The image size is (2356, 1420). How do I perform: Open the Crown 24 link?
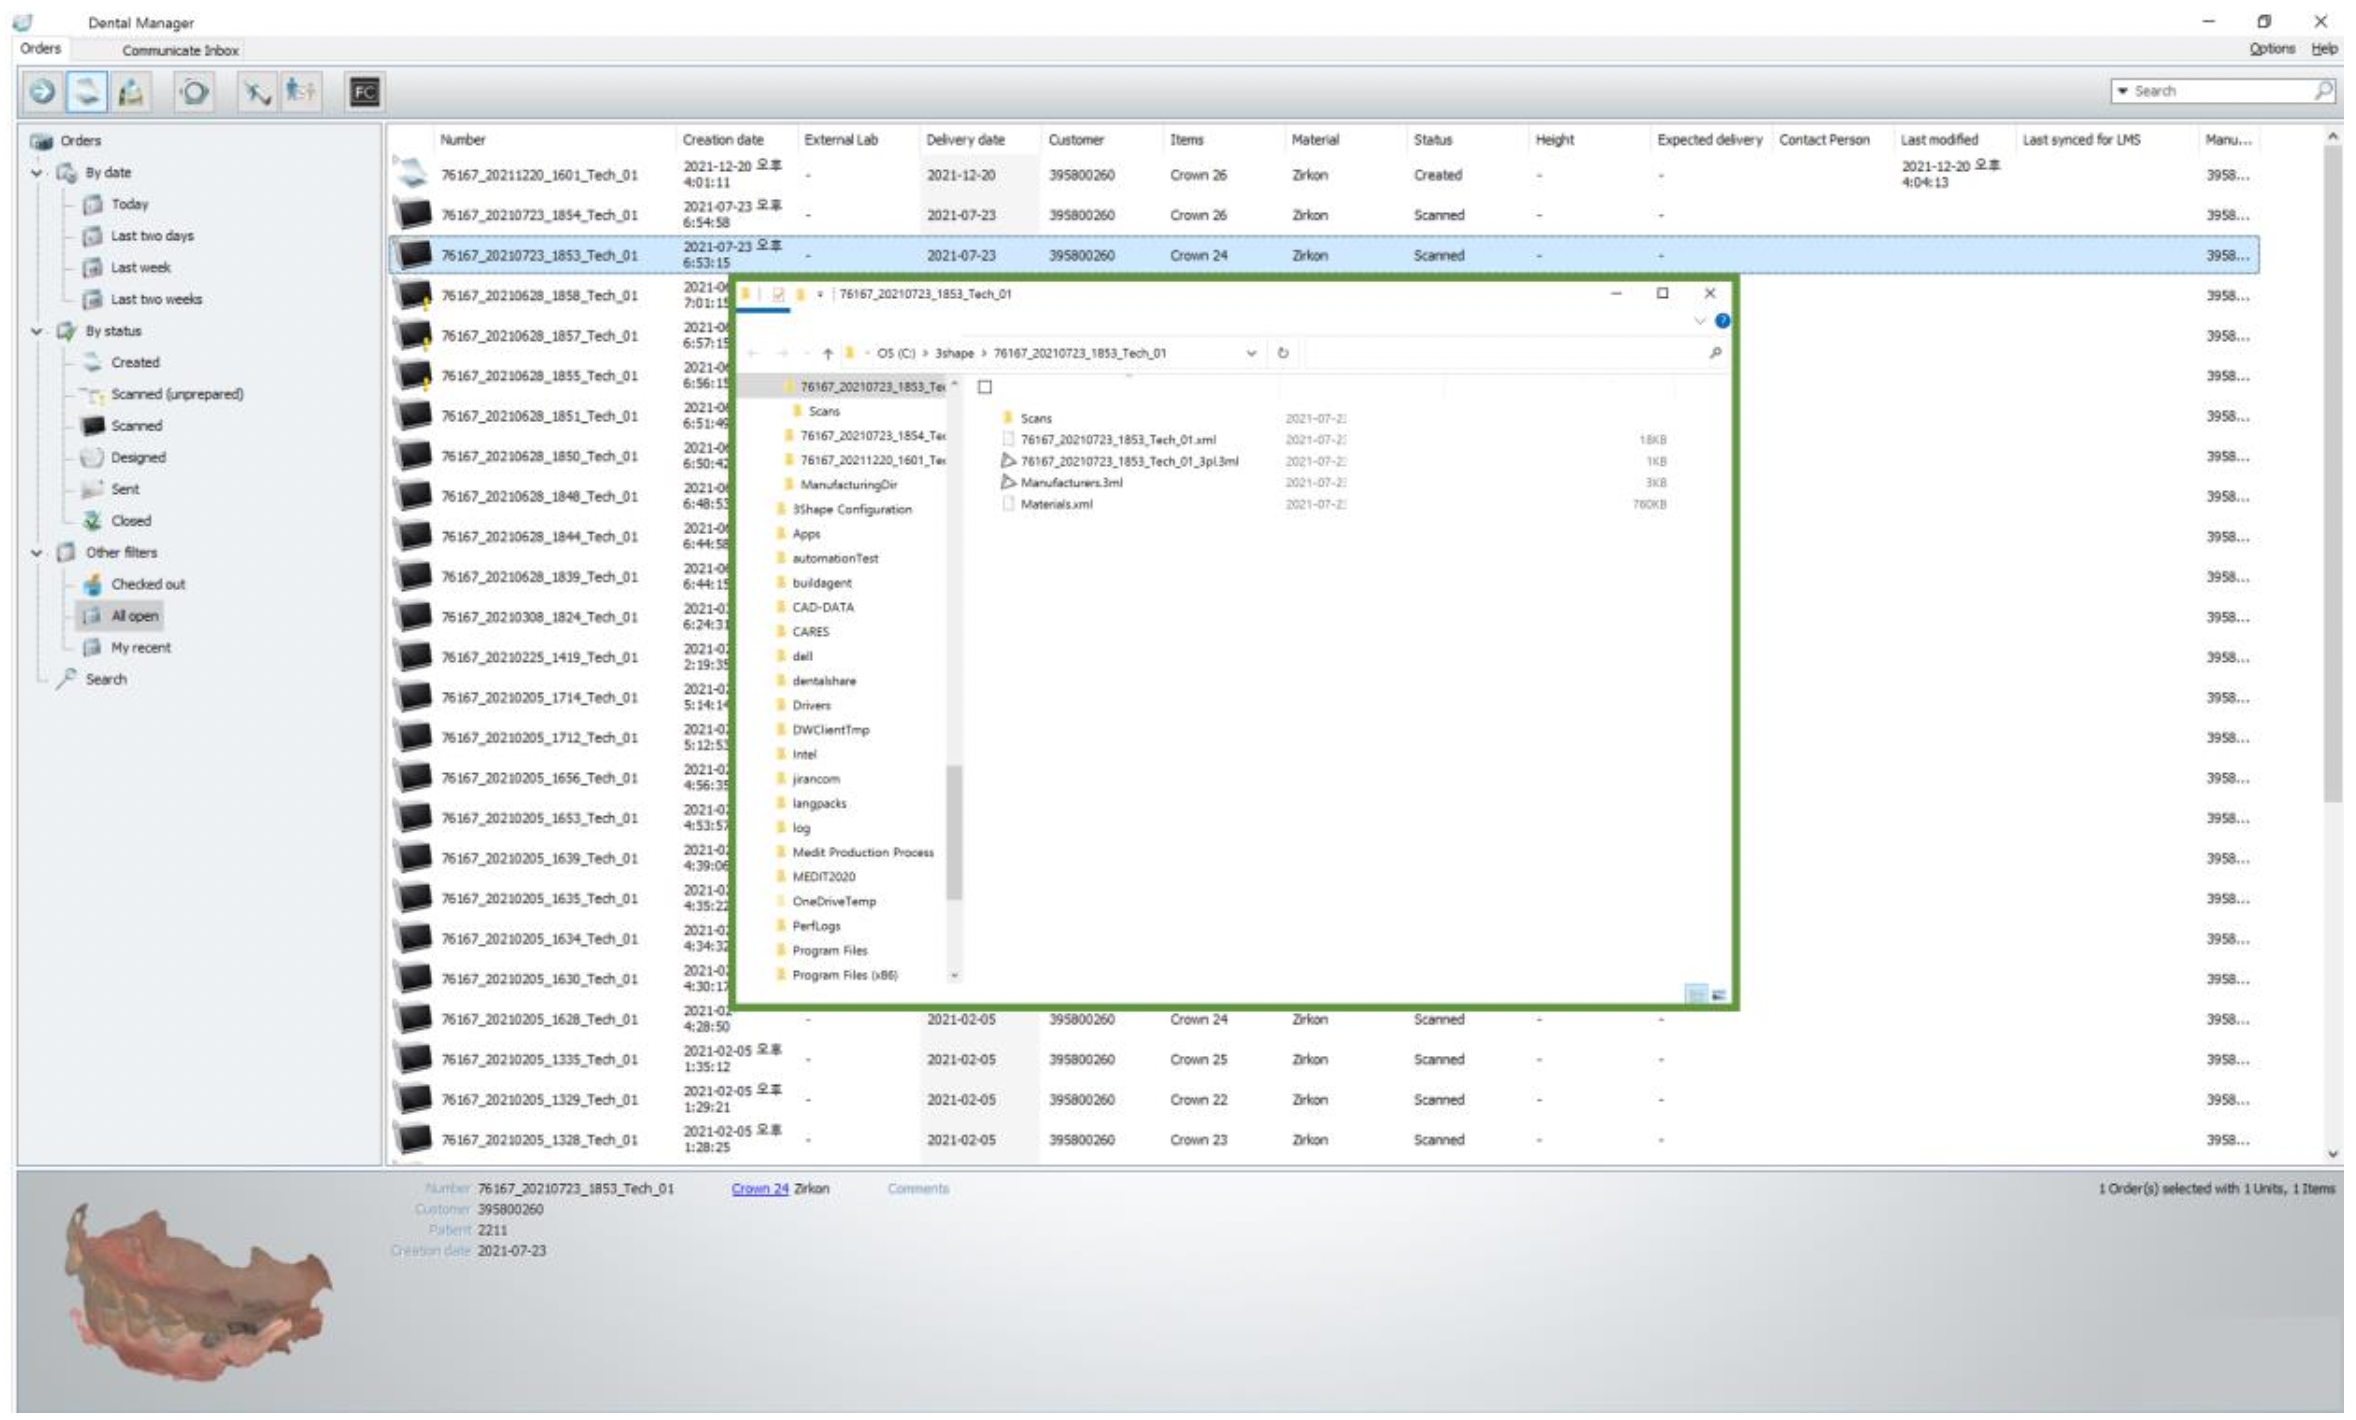[x=759, y=1189]
